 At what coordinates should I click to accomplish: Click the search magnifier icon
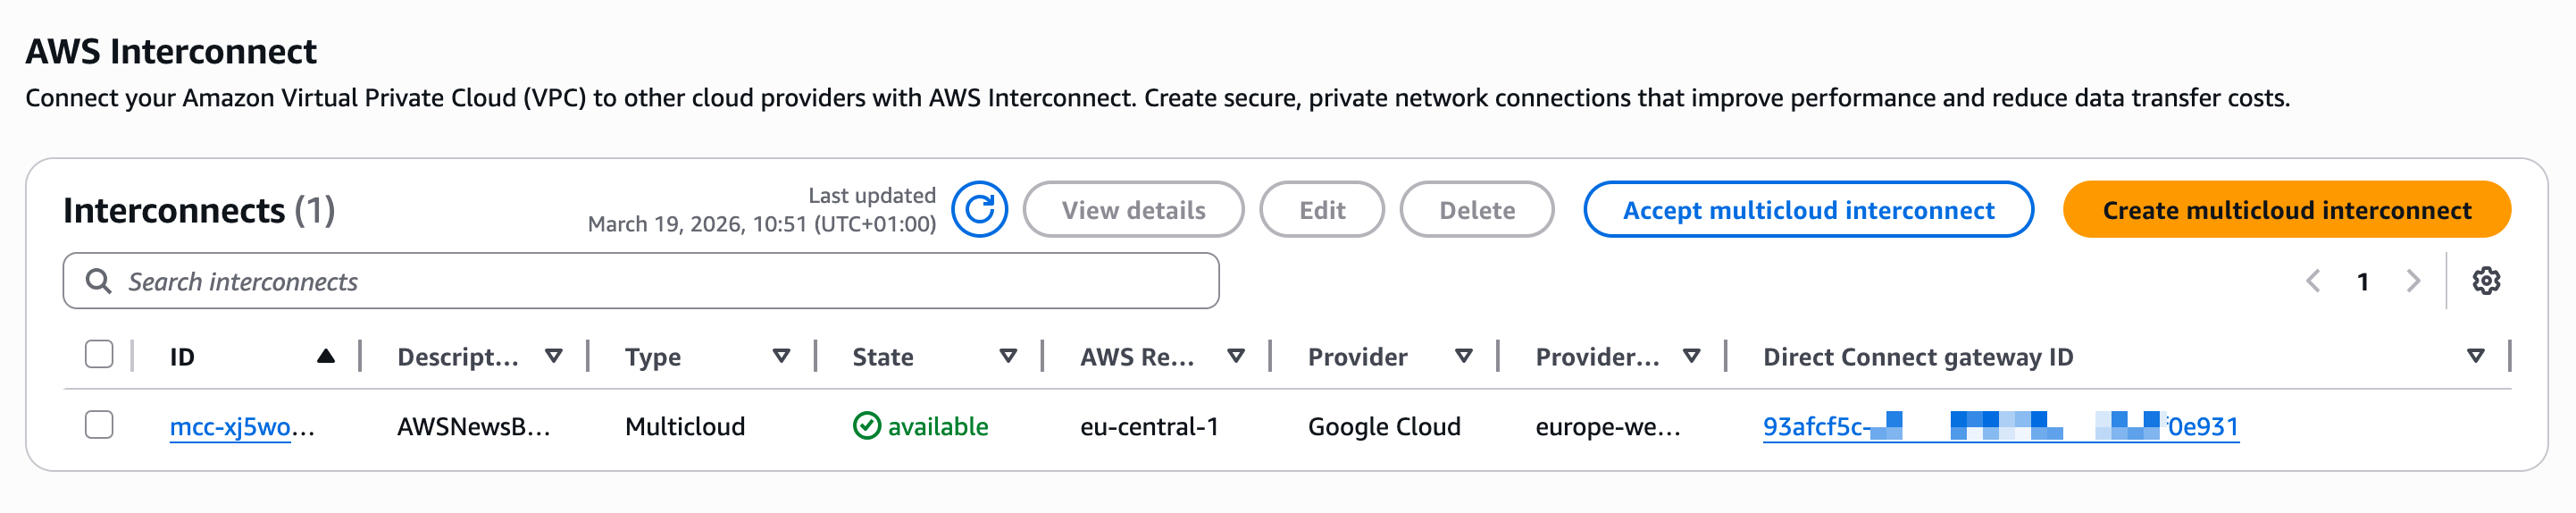point(98,281)
